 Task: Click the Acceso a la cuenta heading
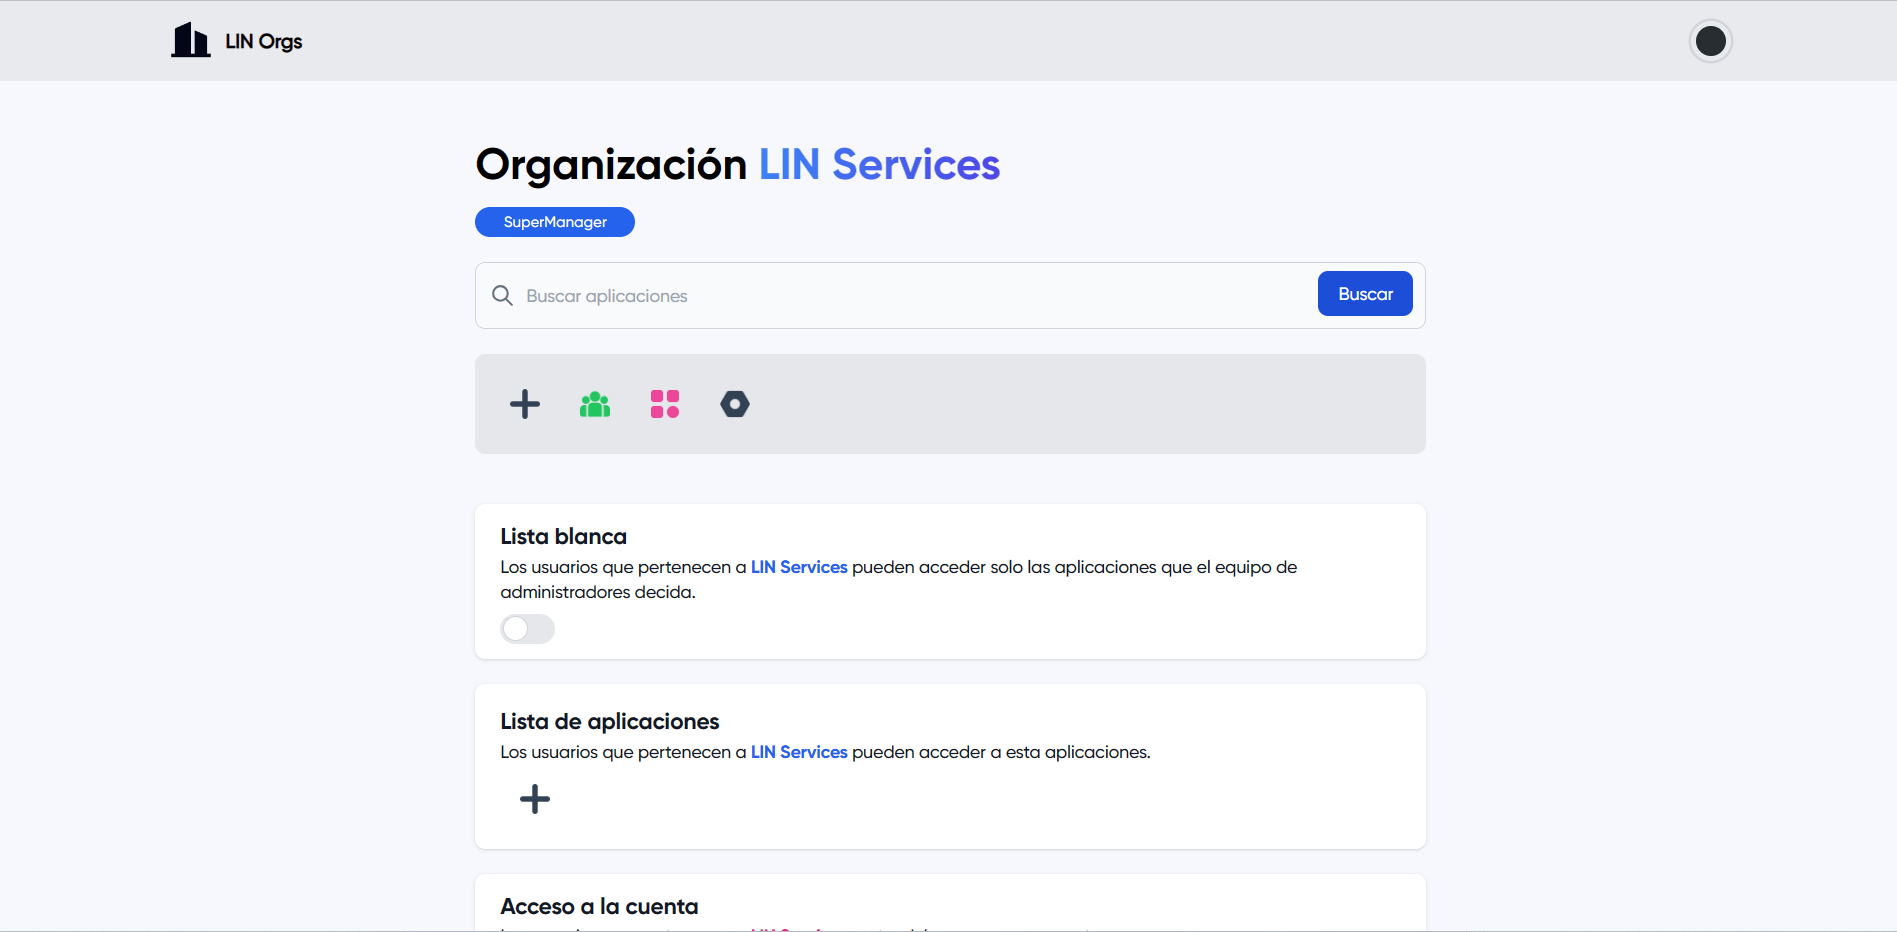click(599, 905)
